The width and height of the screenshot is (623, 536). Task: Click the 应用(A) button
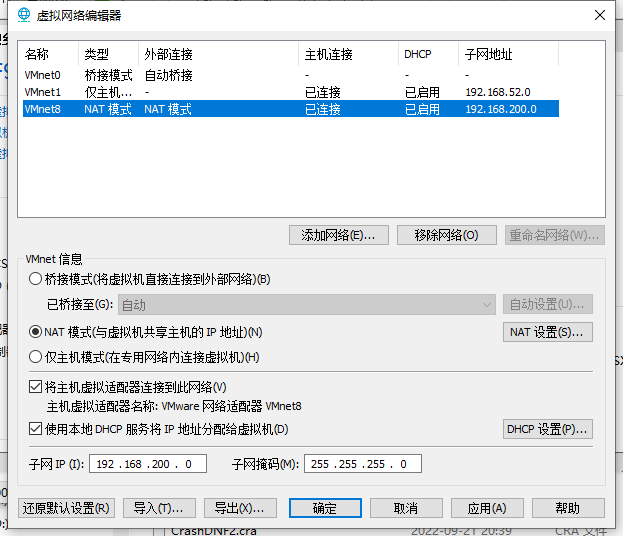pyautogui.click(x=487, y=508)
